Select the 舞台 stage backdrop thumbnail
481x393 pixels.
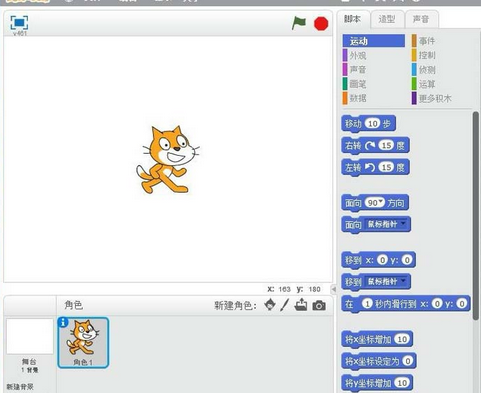click(x=30, y=336)
